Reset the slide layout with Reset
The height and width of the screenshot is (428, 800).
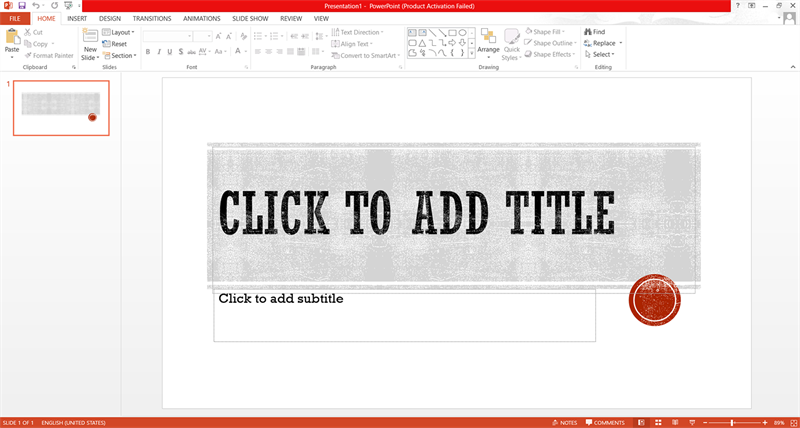click(115, 44)
